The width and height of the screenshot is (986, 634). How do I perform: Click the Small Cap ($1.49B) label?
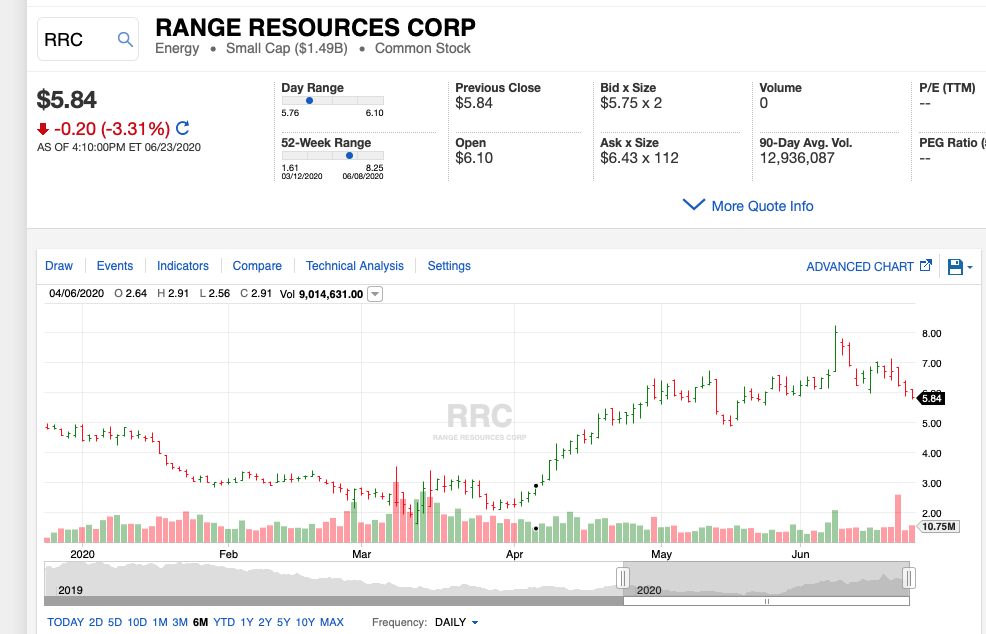pyautogui.click(x=287, y=48)
